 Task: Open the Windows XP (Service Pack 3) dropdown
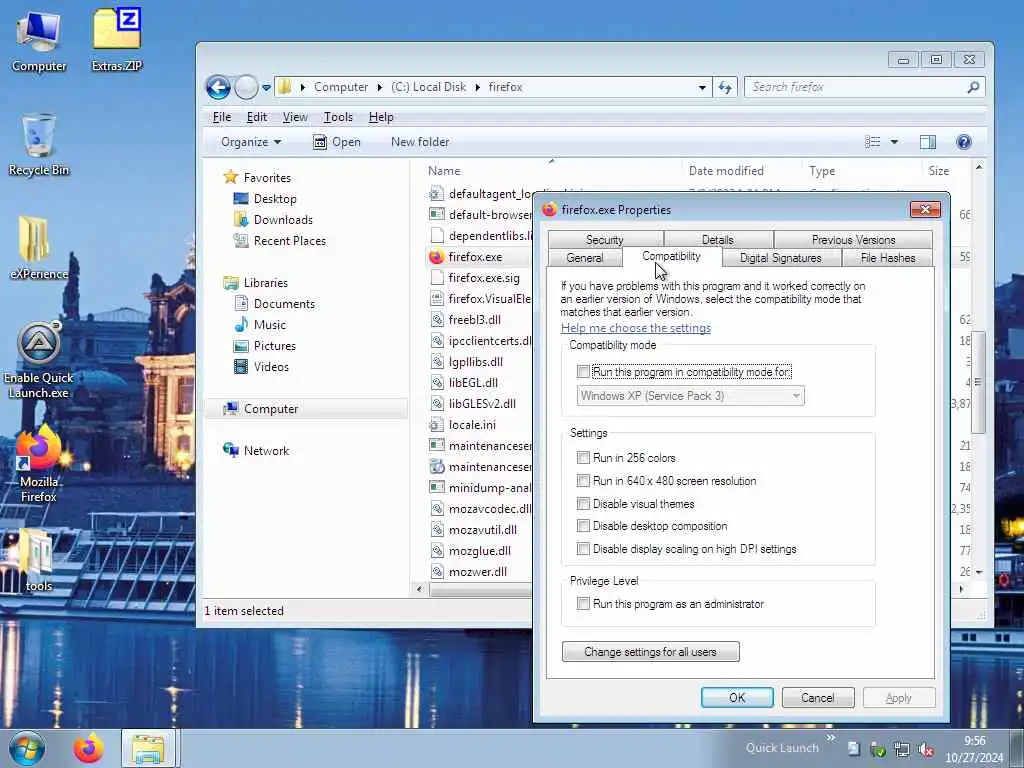pyautogui.click(x=690, y=396)
